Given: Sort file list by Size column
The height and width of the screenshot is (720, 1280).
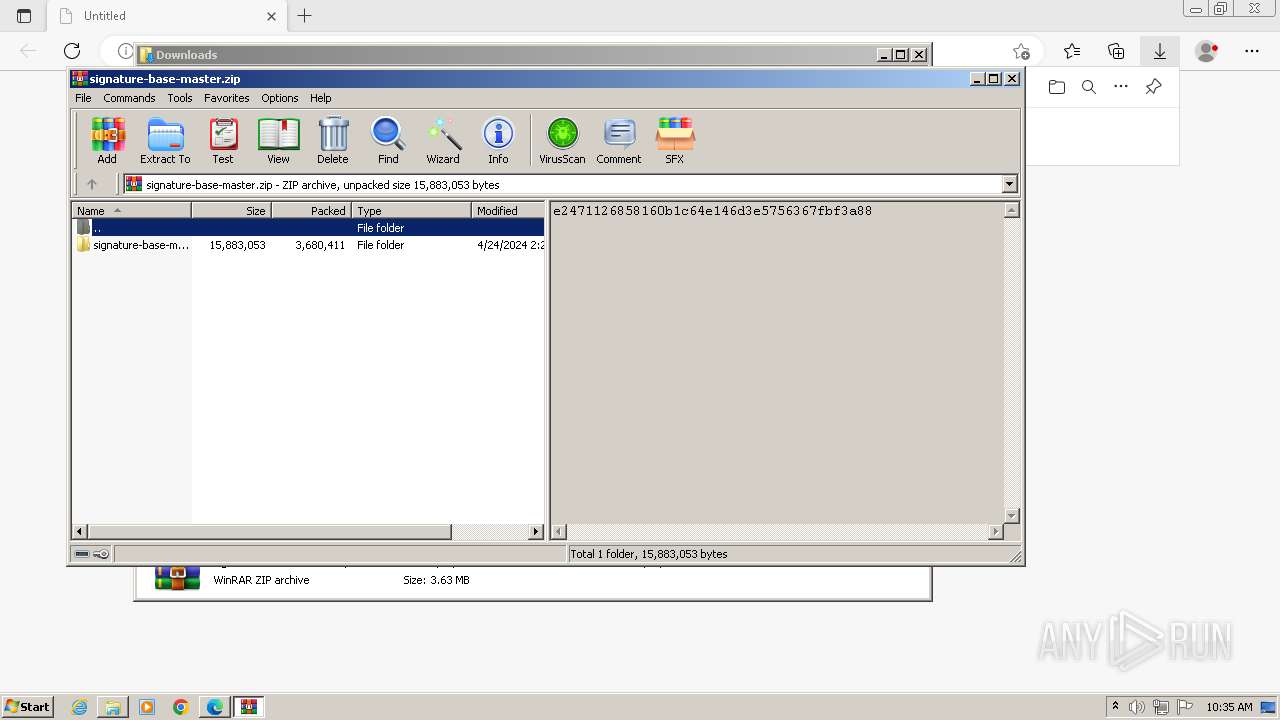Looking at the screenshot, I should click(x=231, y=211).
